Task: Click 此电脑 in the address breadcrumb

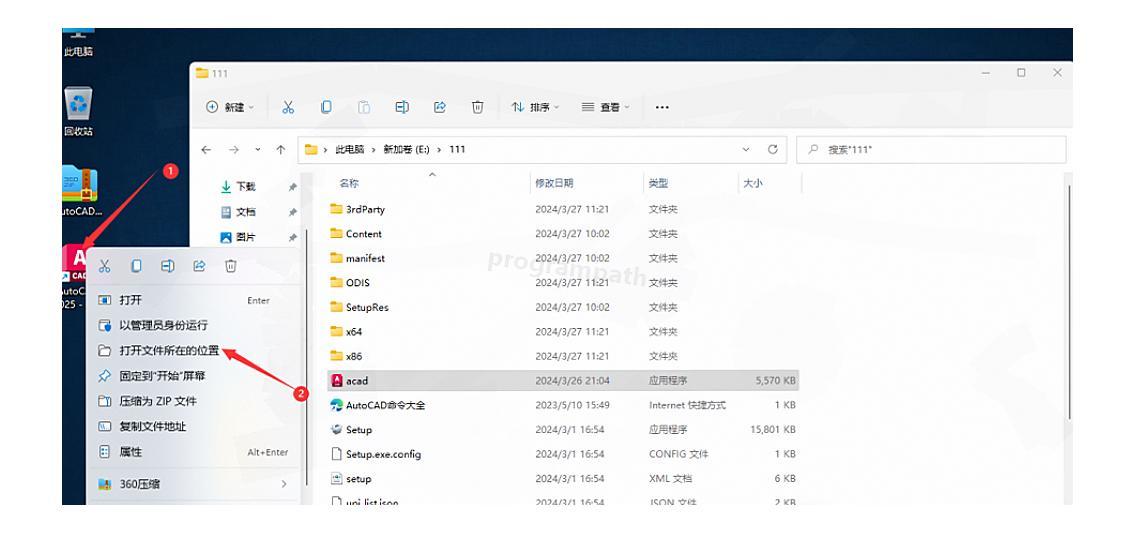Action: (x=351, y=149)
